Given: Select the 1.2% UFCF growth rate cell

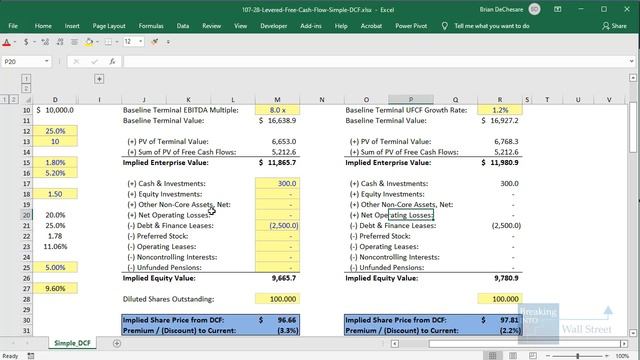Looking at the screenshot, I should (500, 110).
